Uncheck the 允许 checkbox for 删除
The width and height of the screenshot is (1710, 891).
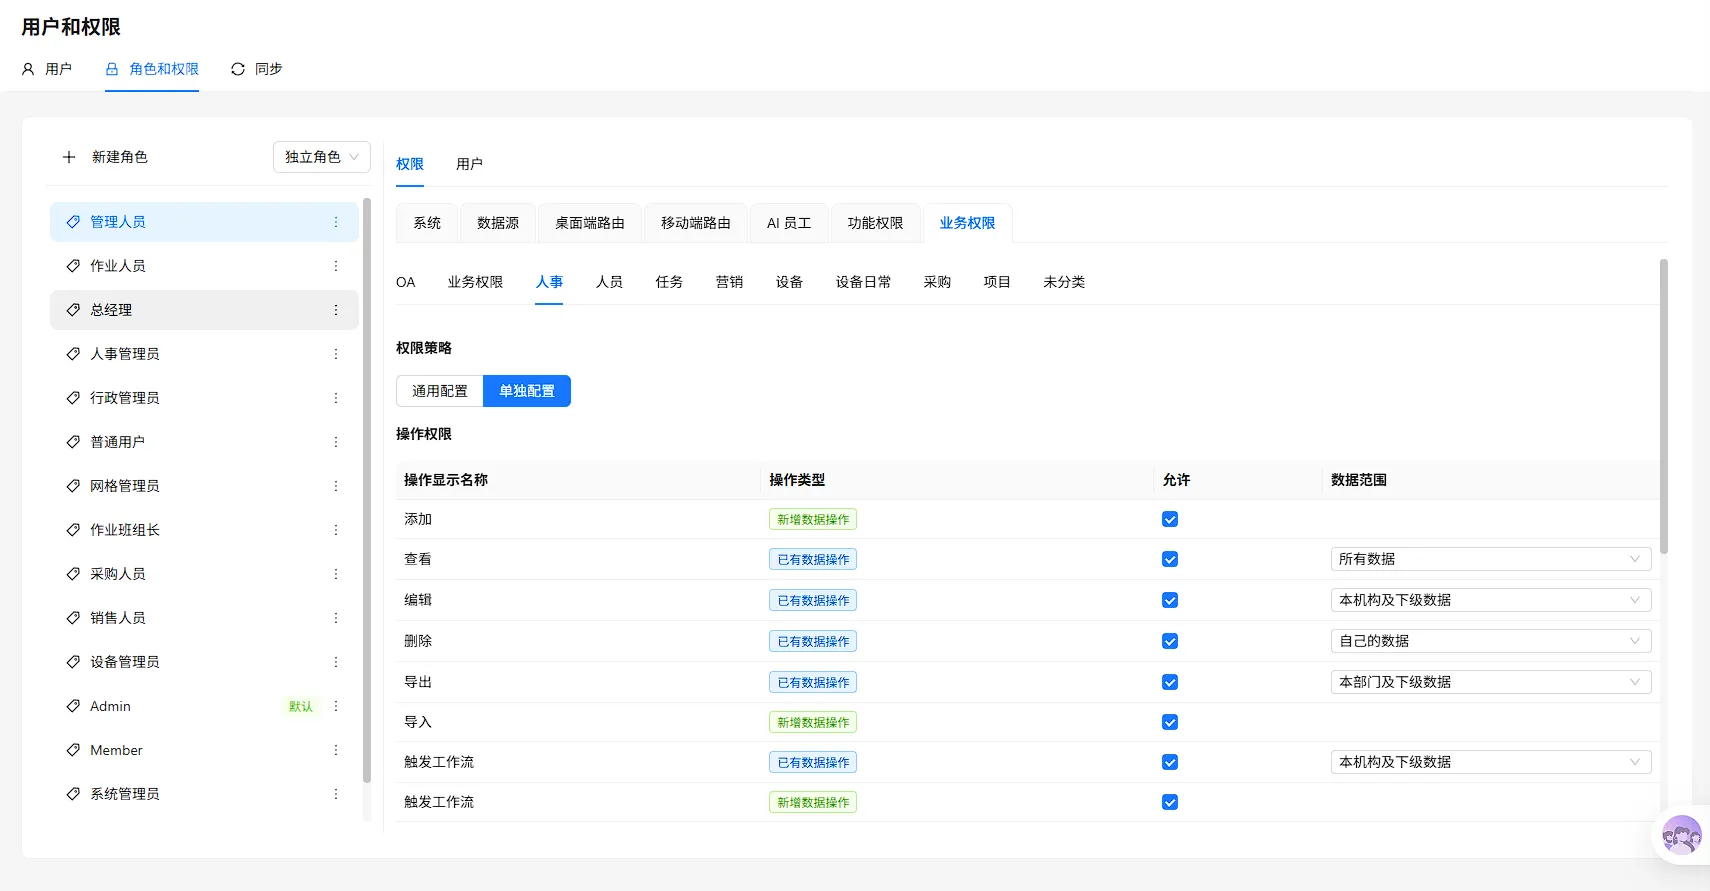click(1170, 641)
